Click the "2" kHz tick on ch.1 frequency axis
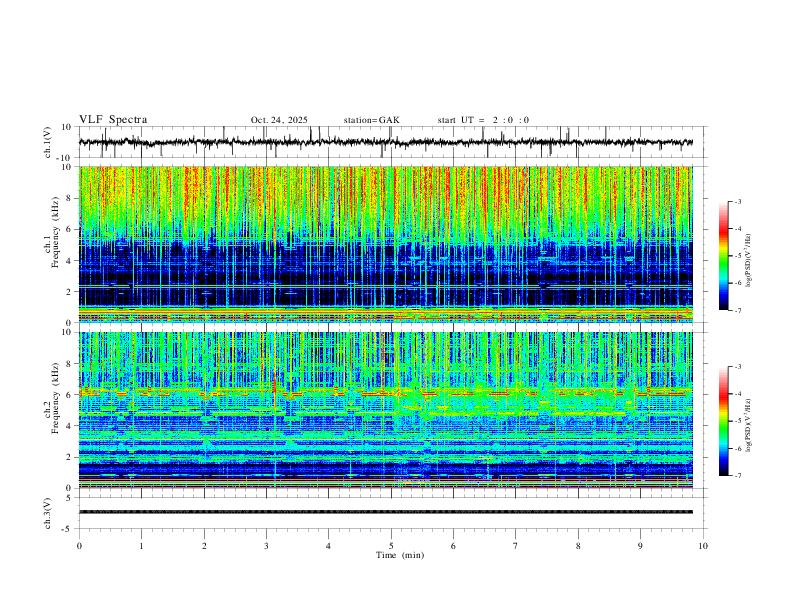The height and width of the screenshot is (612, 792). click(x=70, y=291)
